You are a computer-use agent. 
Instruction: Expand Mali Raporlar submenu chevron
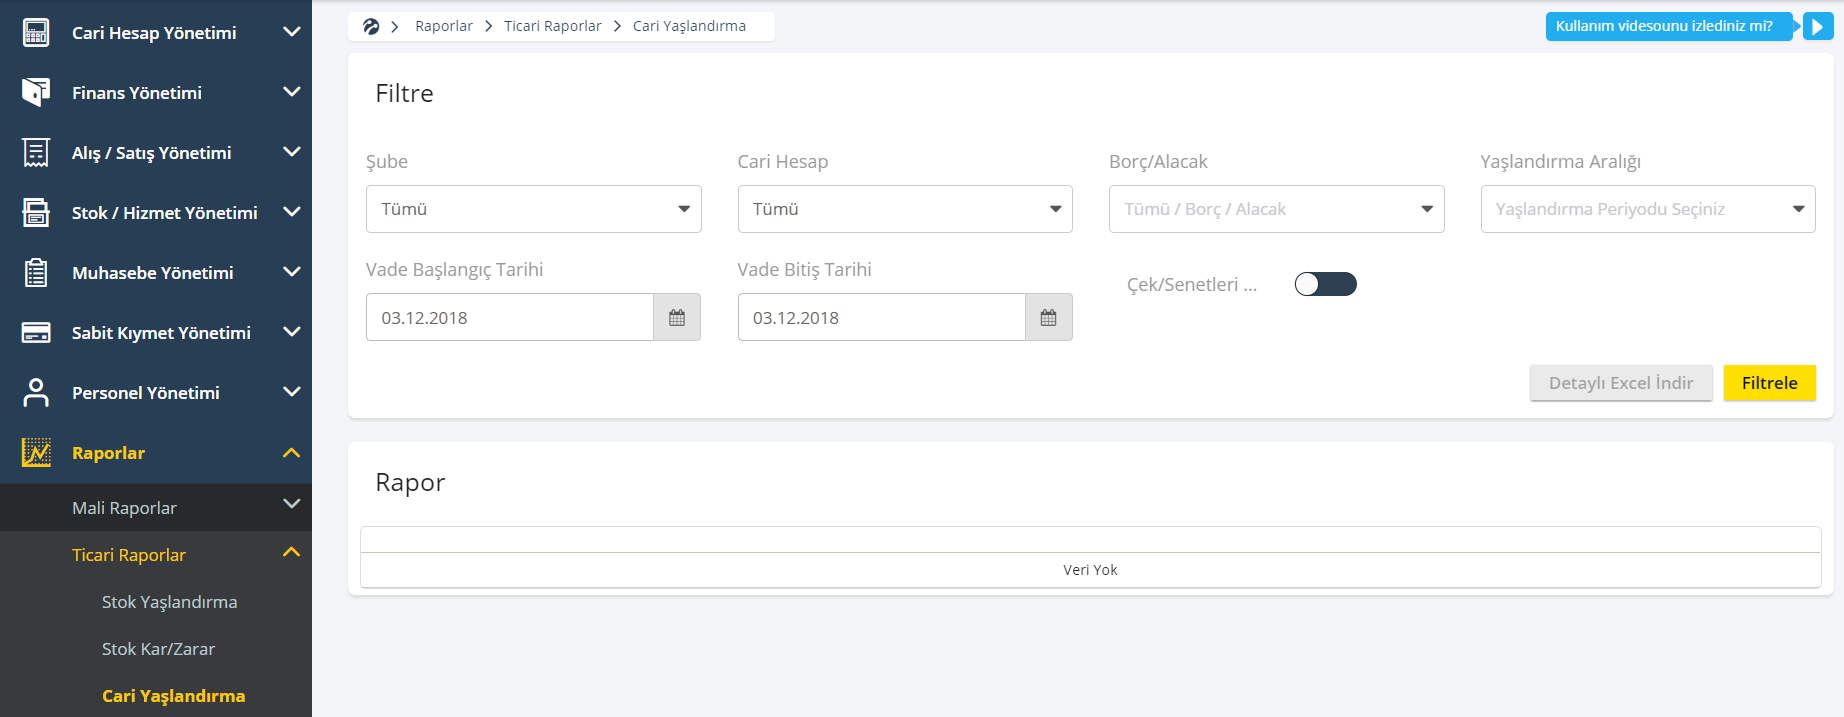pos(292,504)
